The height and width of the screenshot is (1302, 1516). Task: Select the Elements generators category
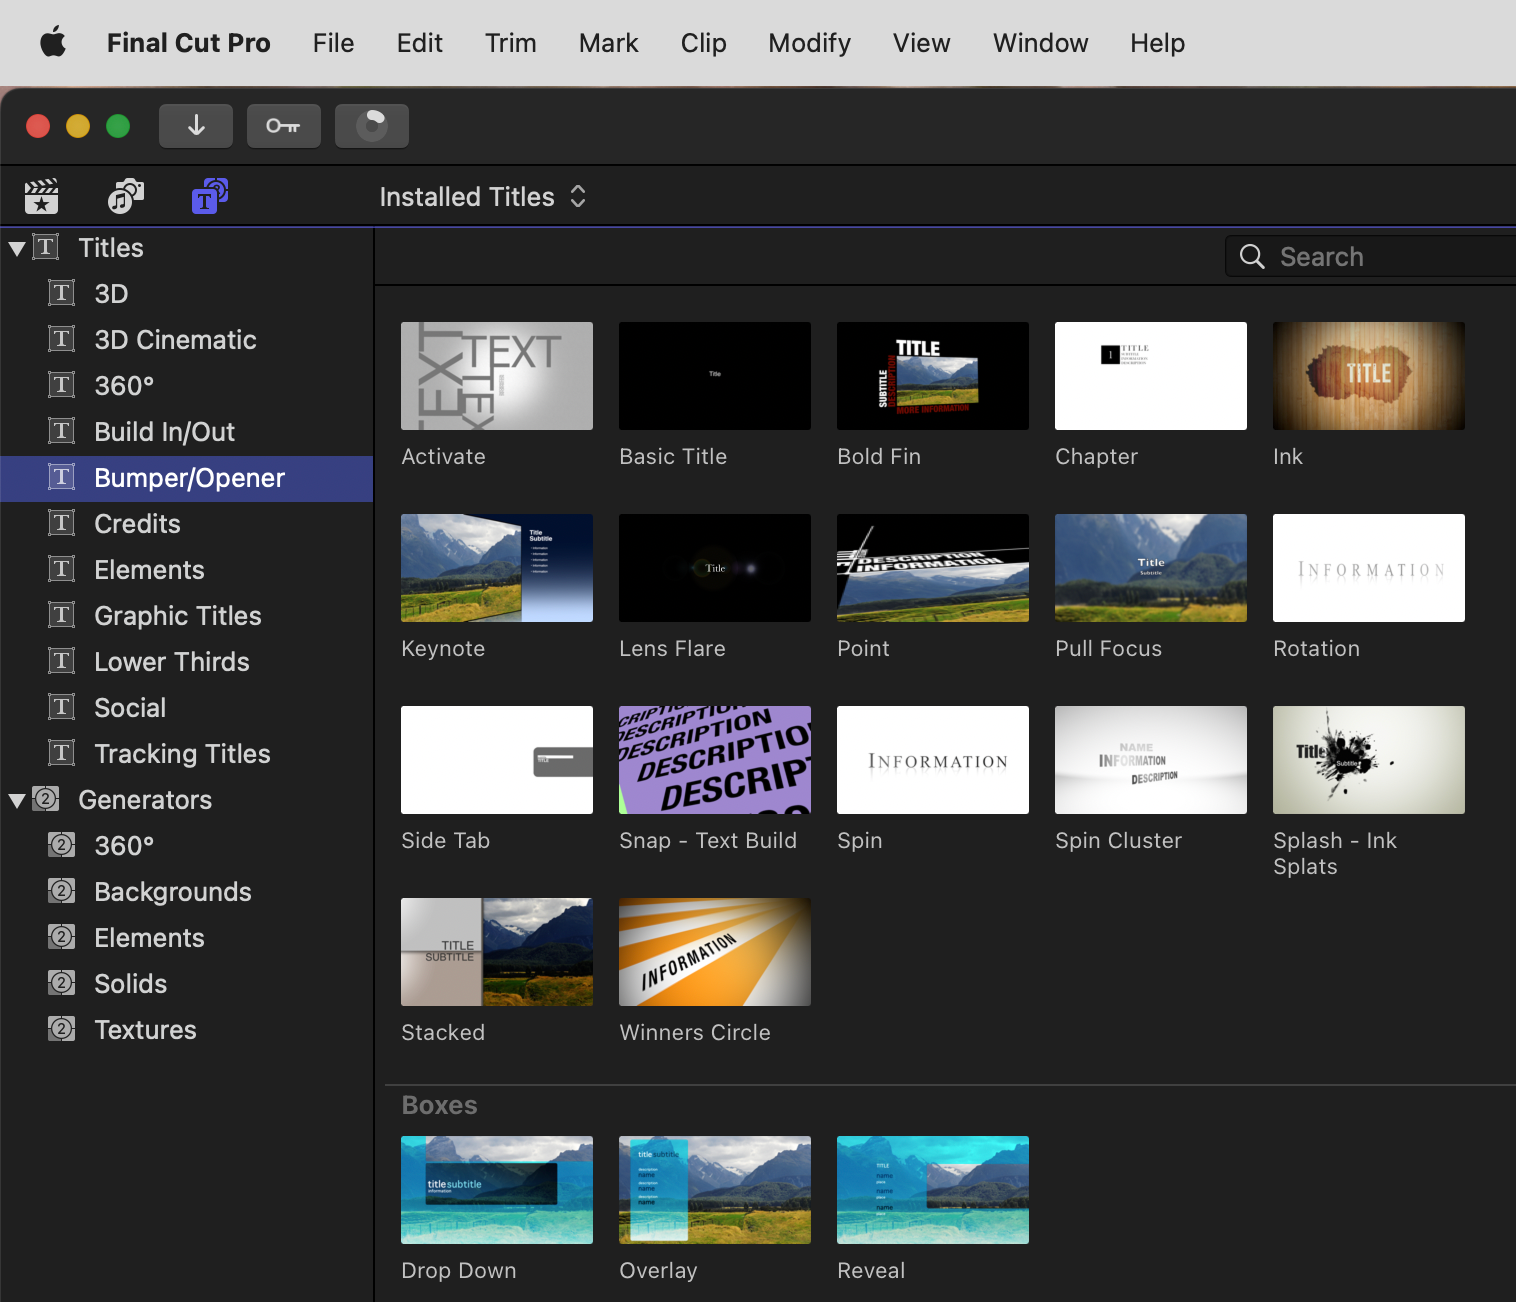(x=187, y=938)
